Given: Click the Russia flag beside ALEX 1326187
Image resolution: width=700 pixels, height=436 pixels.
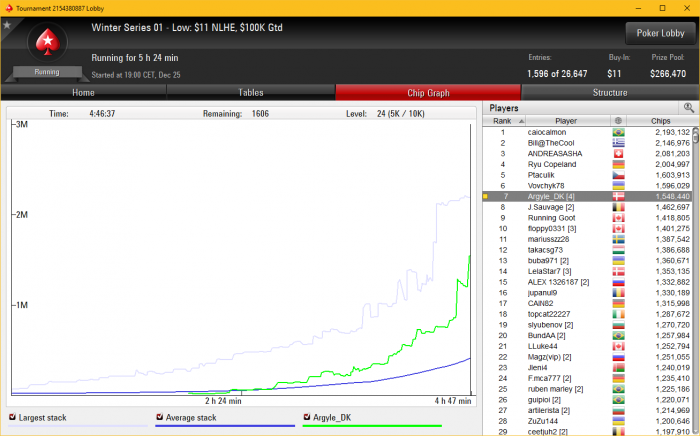Looking at the screenshot, I should pos(618,282).
